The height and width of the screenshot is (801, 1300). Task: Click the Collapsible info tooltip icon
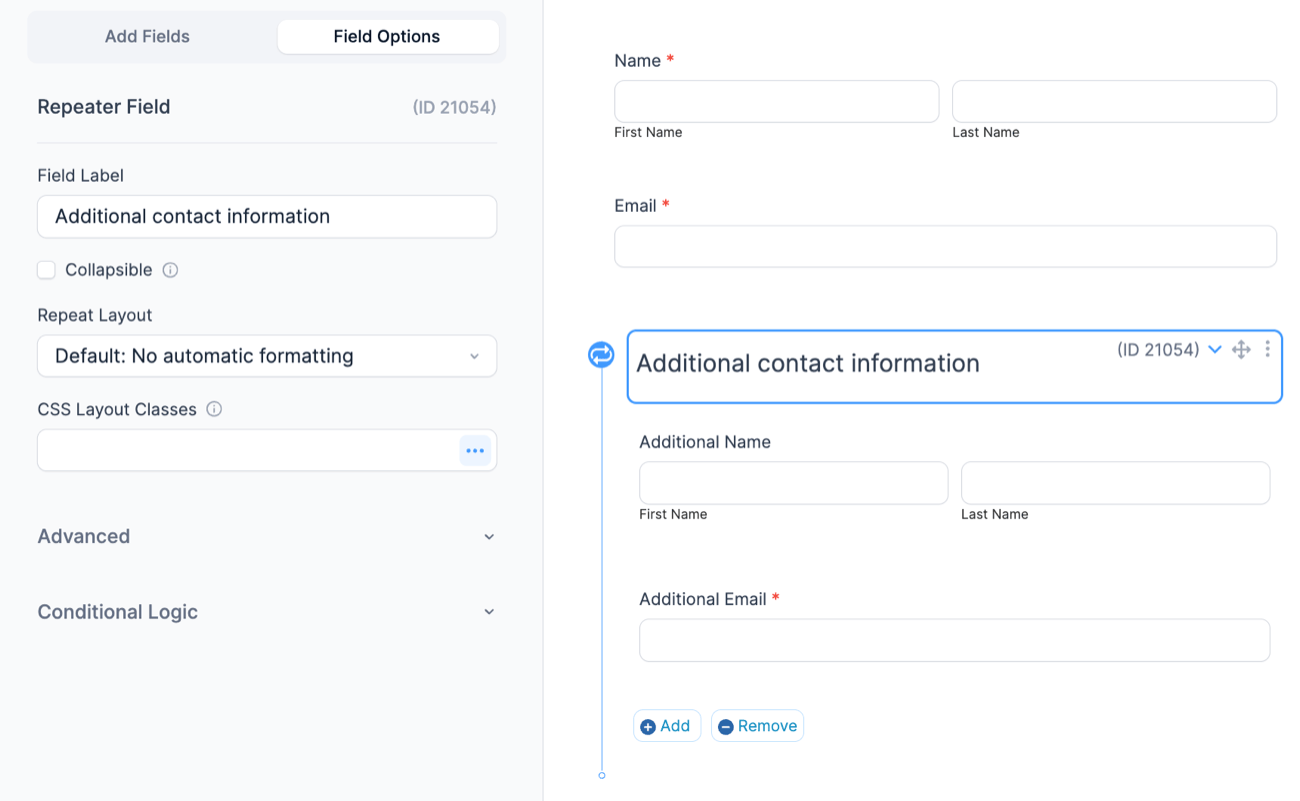[x=170, y=270]
